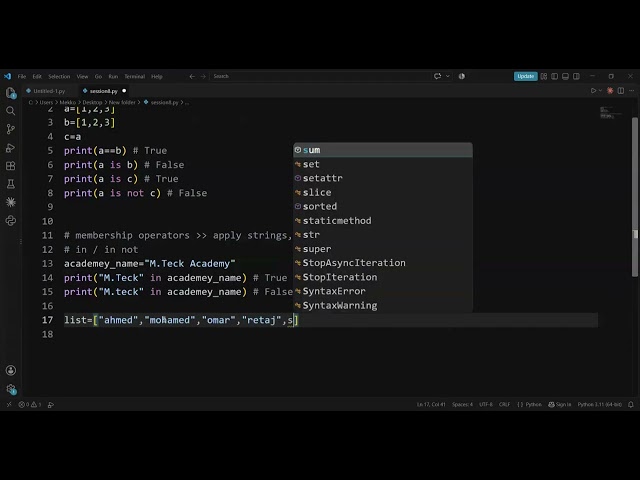Screen dimensions: 640x480
Task: Select the set autocomplete suggestion
Action: (383, 164)
